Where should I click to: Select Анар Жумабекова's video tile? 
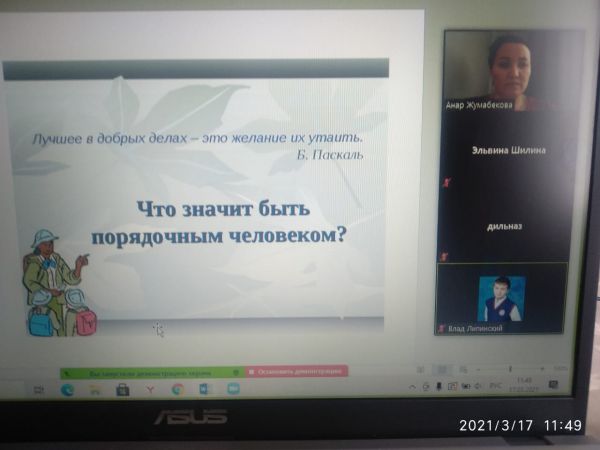click(x=511, y=68)
